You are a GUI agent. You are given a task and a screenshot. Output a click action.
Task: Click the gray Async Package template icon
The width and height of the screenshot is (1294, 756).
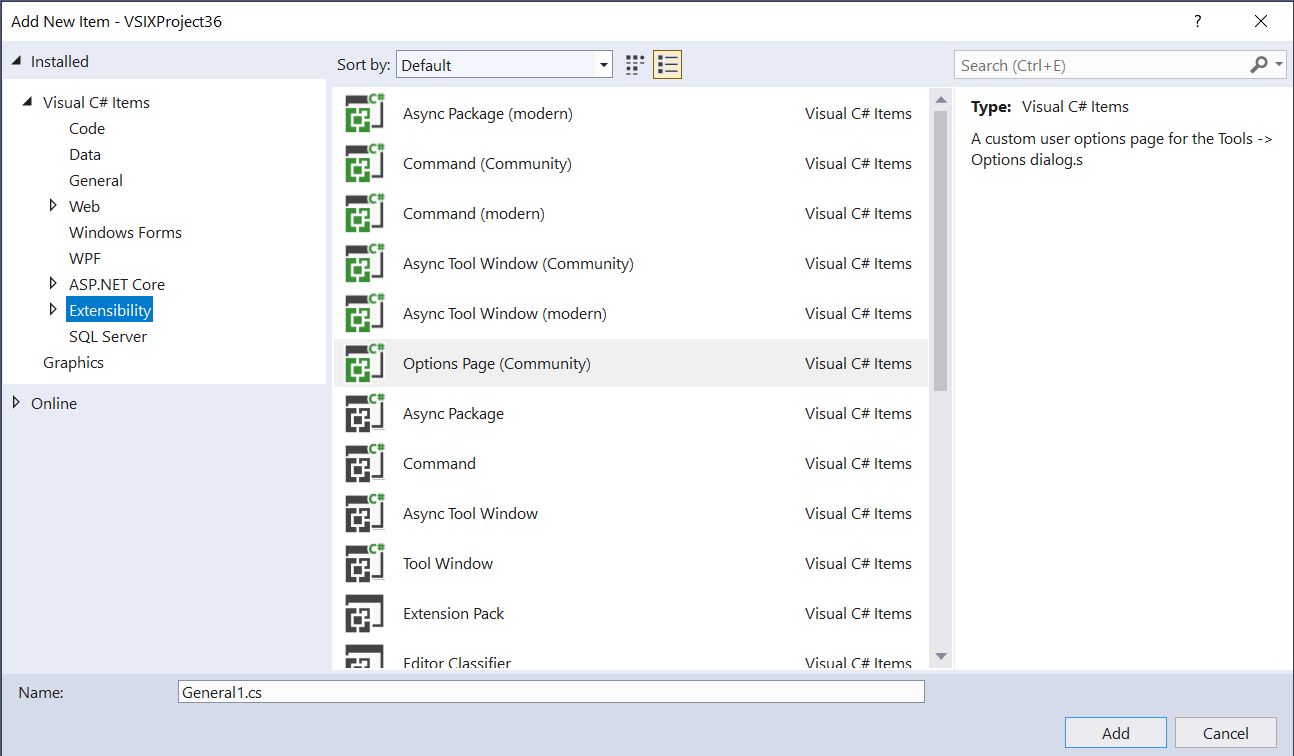(365, 413)
